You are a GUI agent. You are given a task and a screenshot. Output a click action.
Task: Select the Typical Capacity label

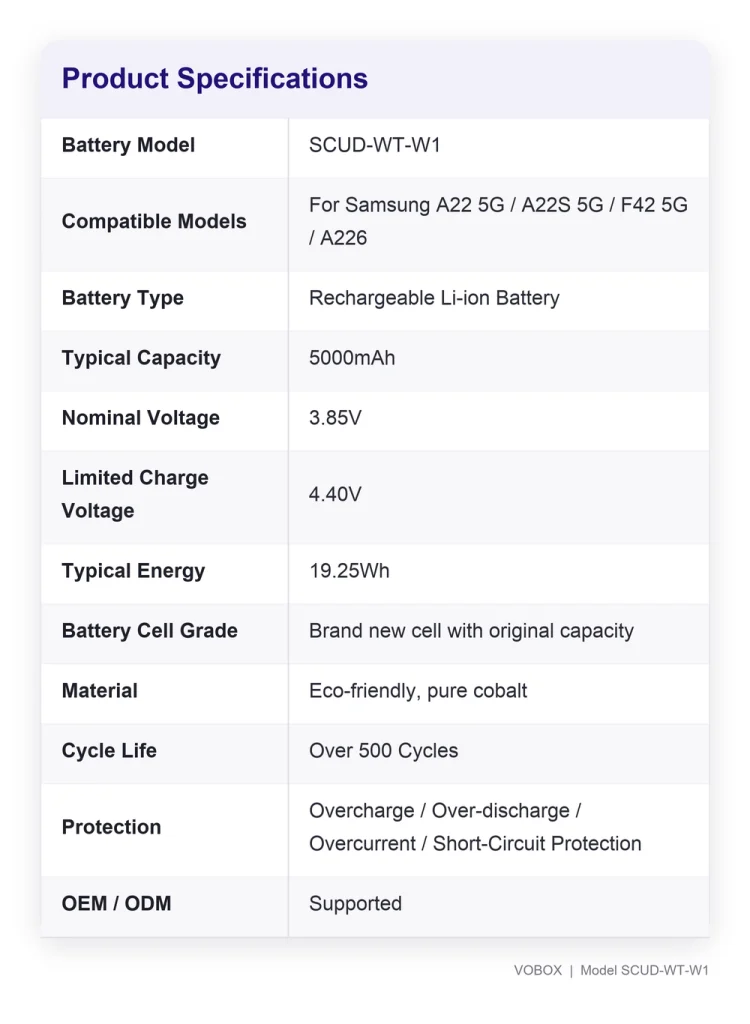click(141, 358)
